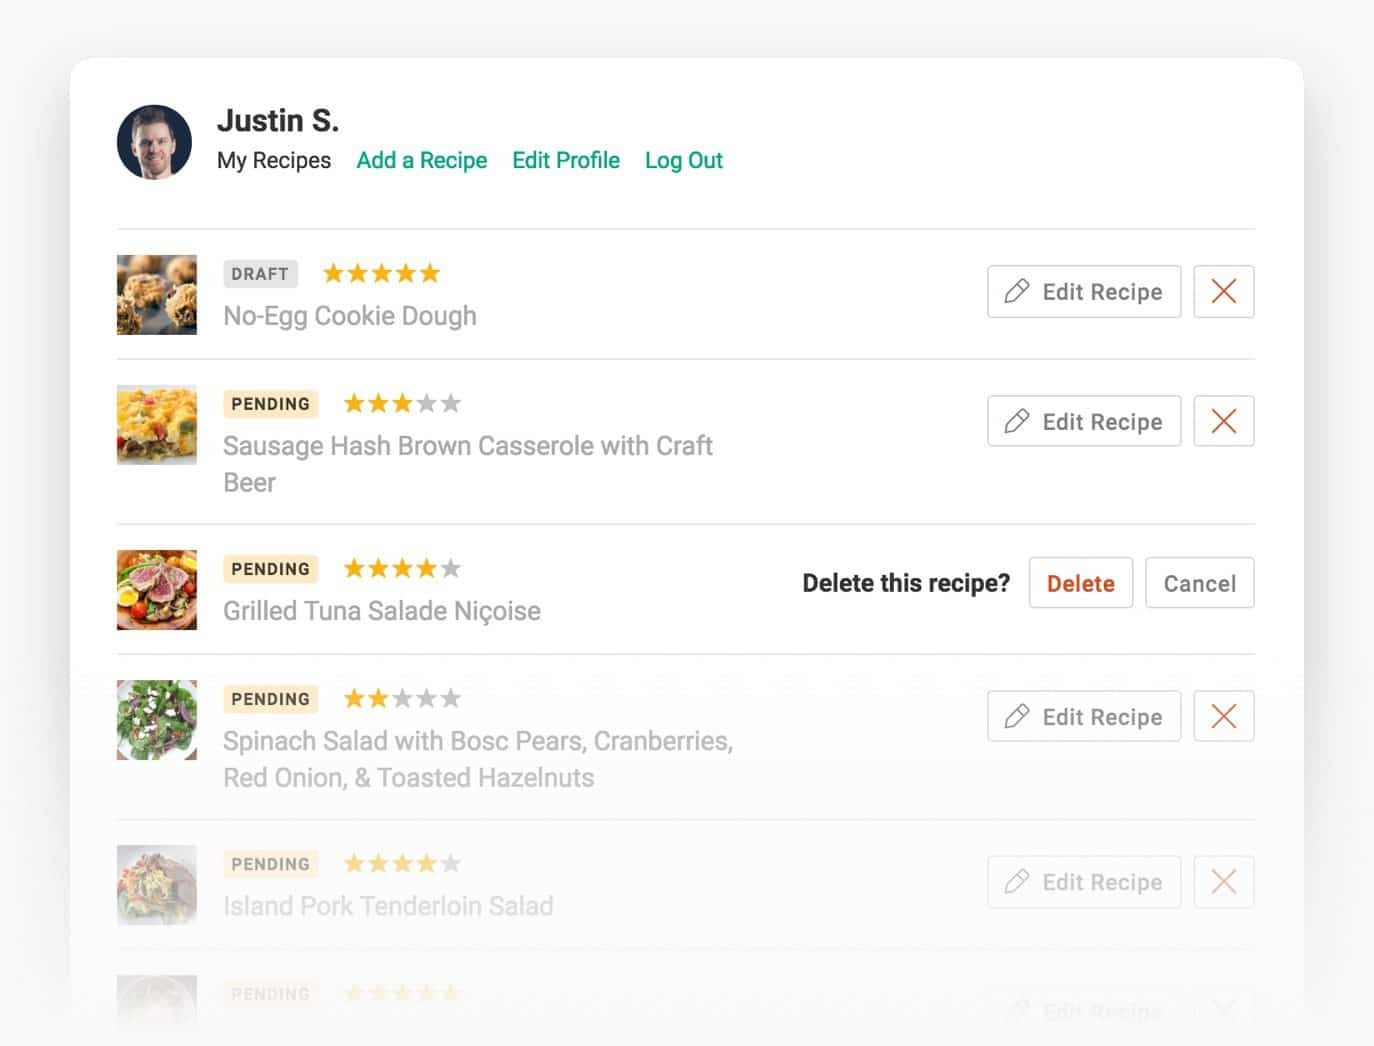Click the star rating on No-Egg Cookie Dough
Image resolution: width=1374 pixels, height=1046 pixels.
coord(381,273)
